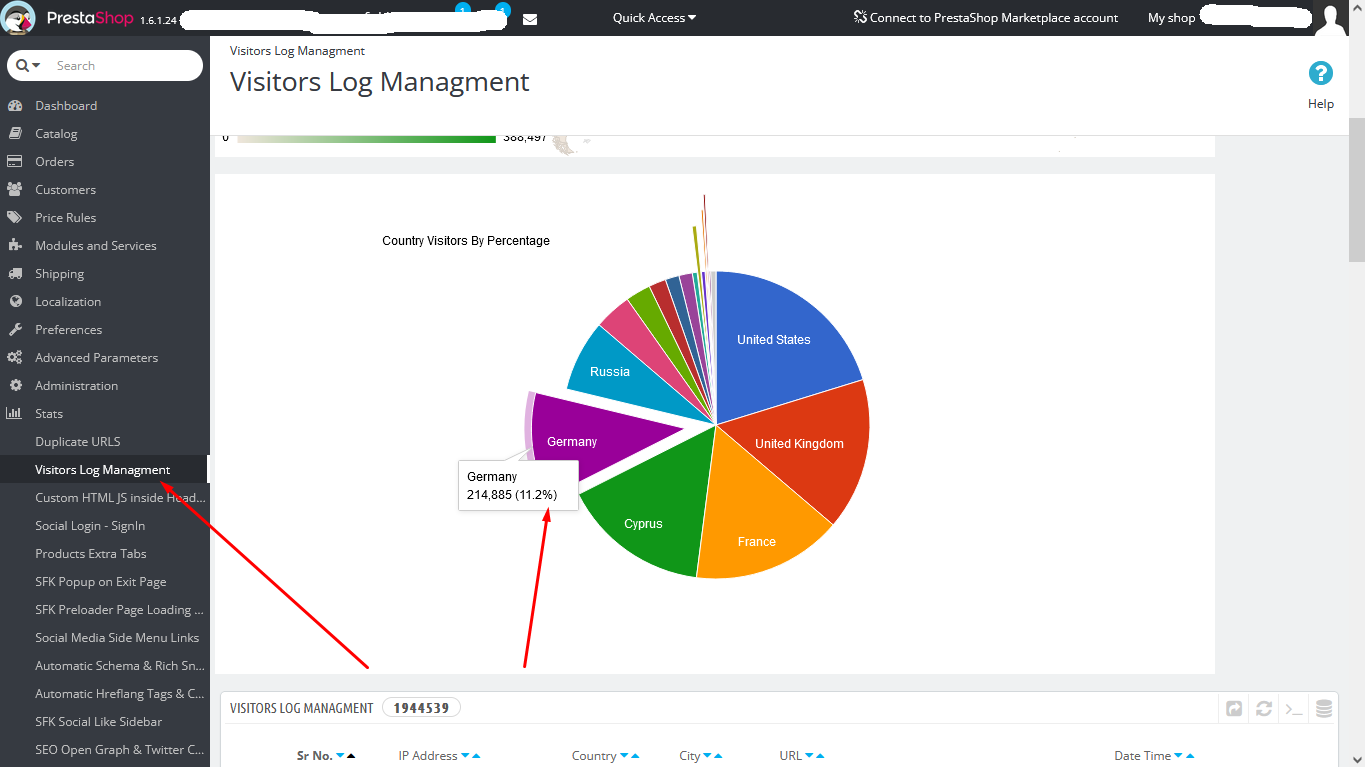Click the up sort arrow beside City column

coord(718,756)
